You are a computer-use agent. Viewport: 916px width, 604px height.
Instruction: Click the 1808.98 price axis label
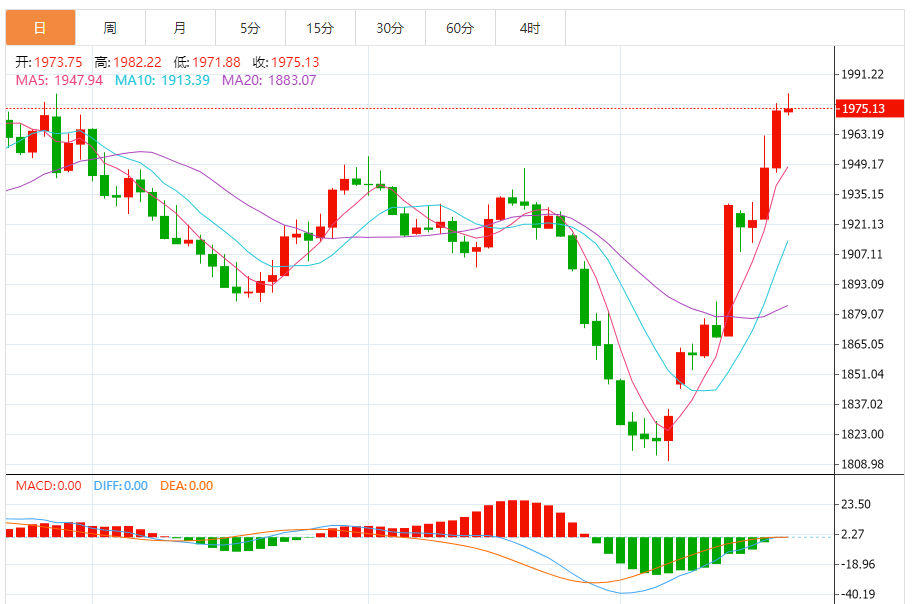(x=862, y=464)
